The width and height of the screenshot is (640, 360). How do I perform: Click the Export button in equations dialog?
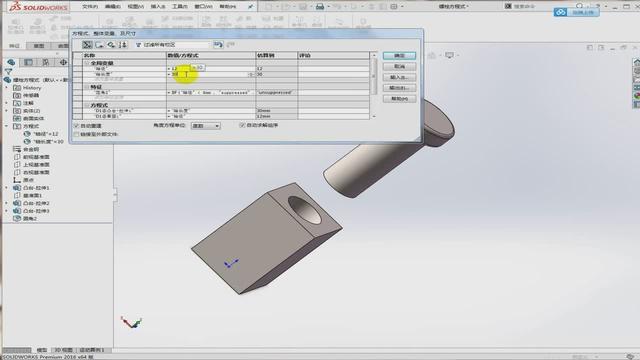399,88
